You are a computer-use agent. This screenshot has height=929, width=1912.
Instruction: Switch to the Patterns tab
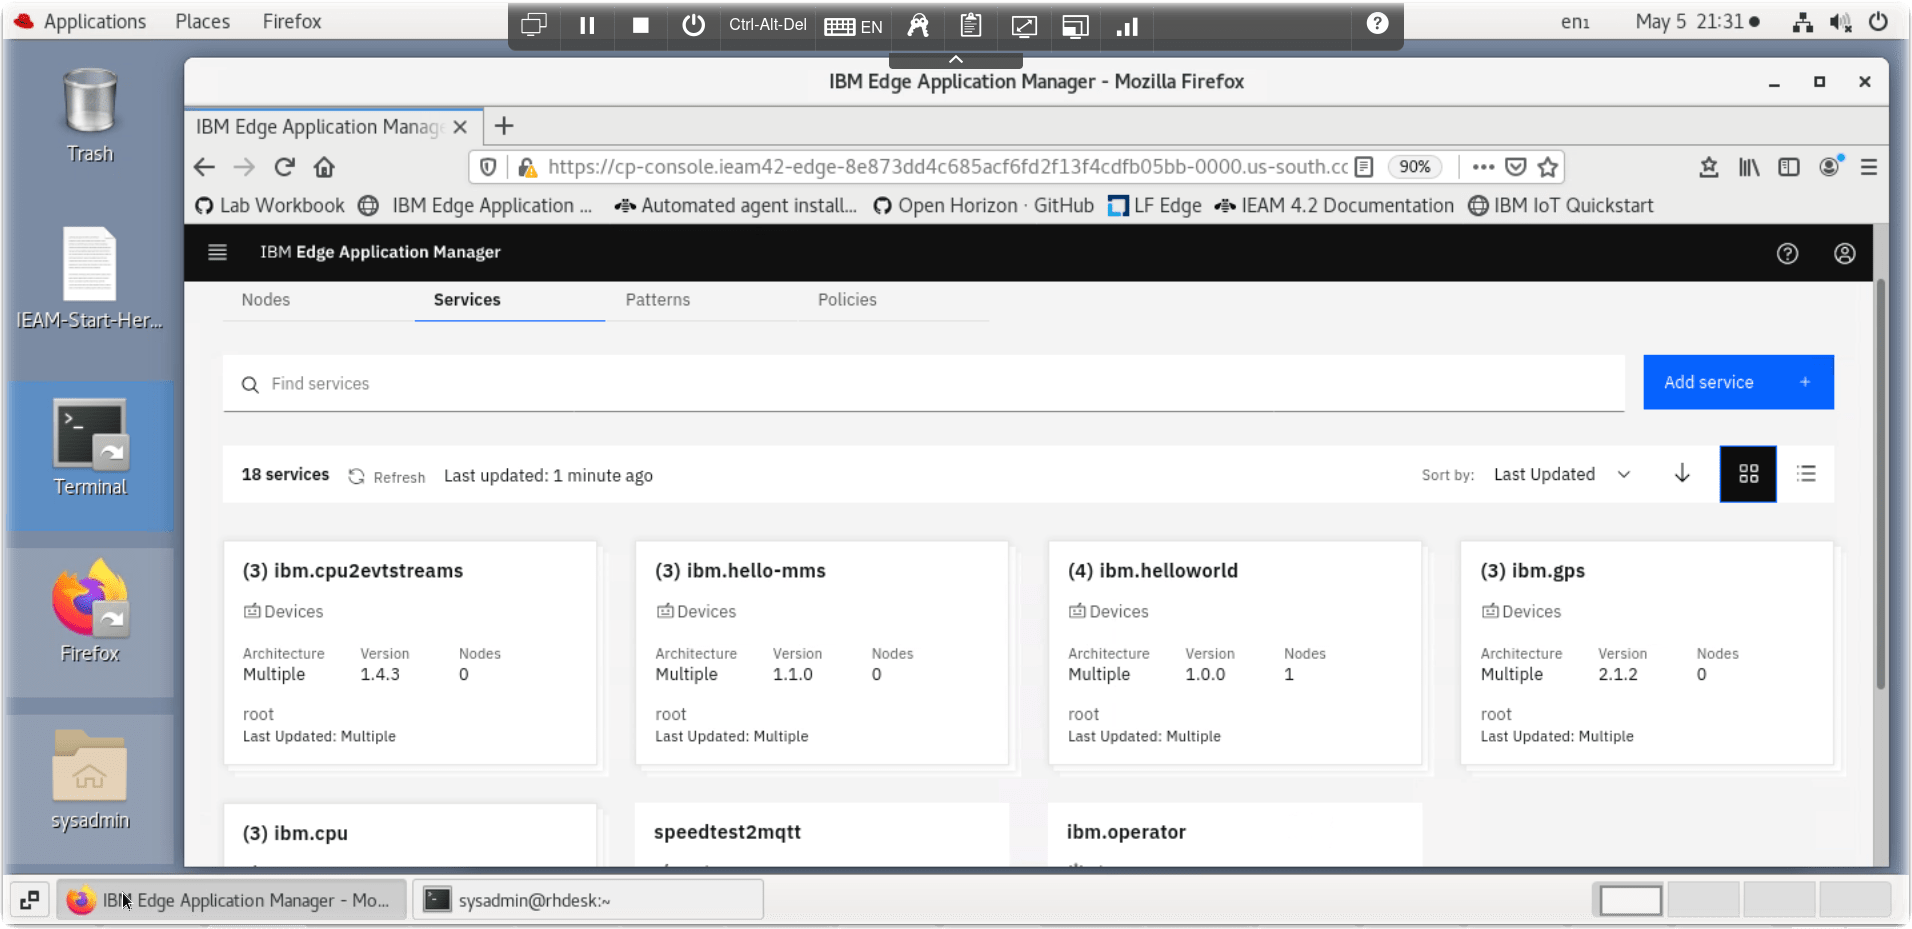tap(658, 300)
